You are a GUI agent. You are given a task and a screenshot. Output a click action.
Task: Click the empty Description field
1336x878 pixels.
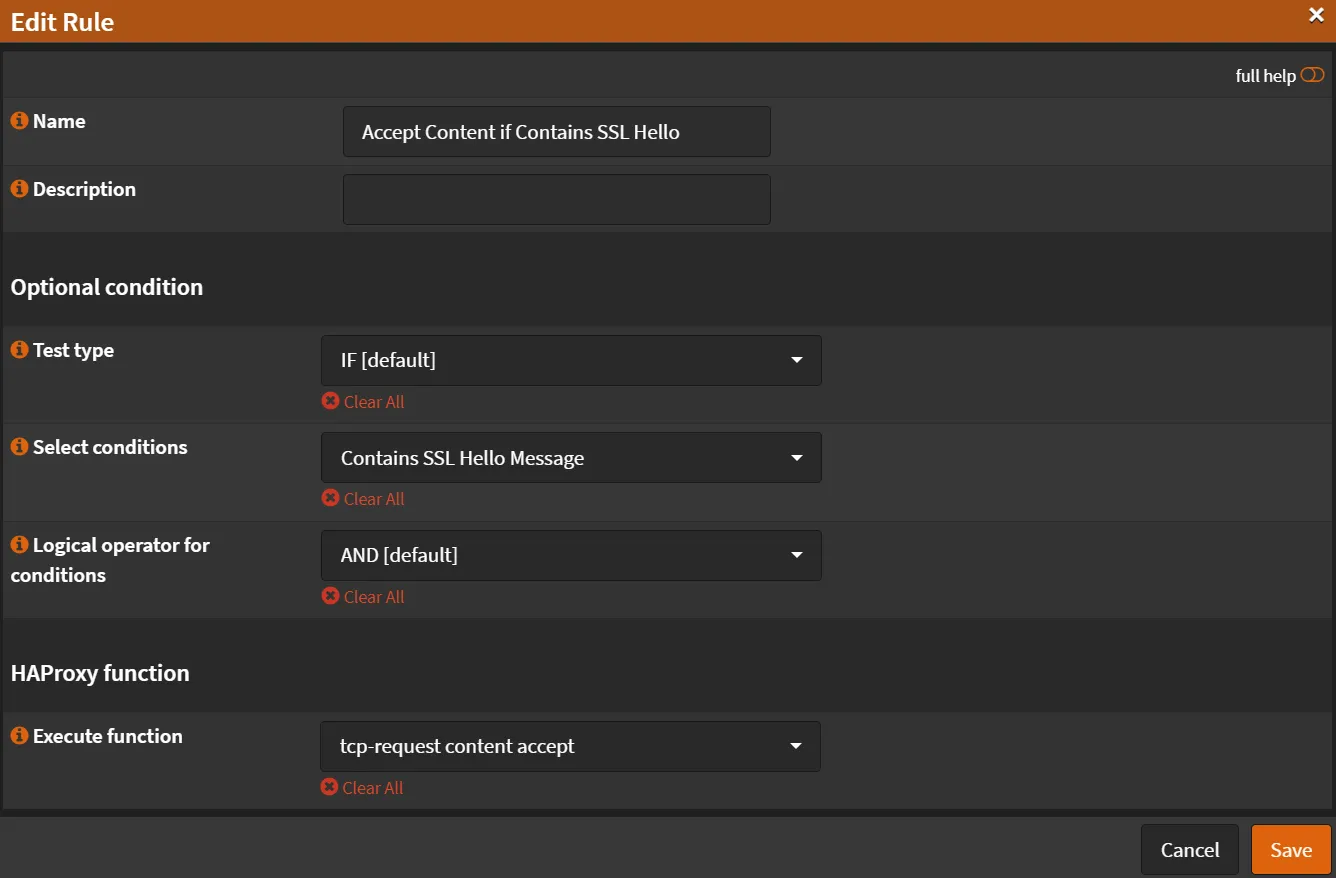556,199
